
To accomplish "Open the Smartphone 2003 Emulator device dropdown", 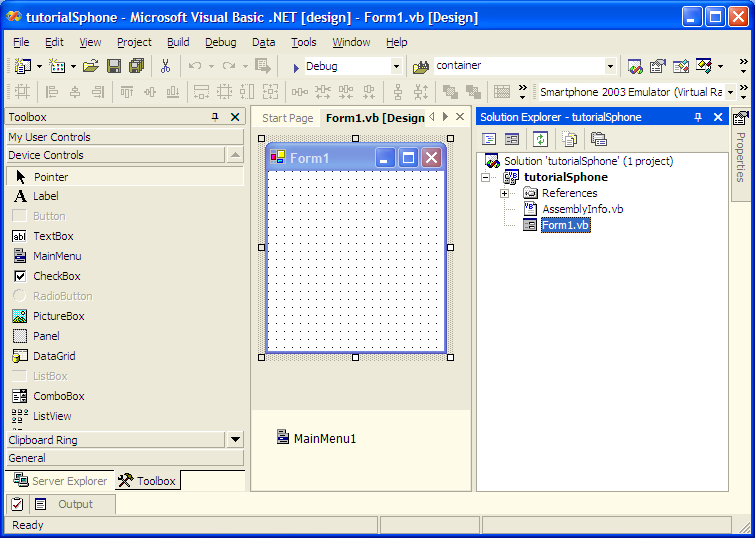I will point(730,92).
